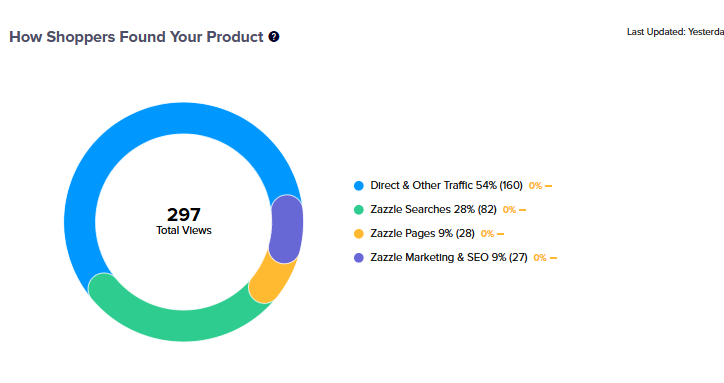Viewport: 724px width, 383px height.
Task: Click the purple Zazzle Marketing & SEO dot
Action: 359,258
